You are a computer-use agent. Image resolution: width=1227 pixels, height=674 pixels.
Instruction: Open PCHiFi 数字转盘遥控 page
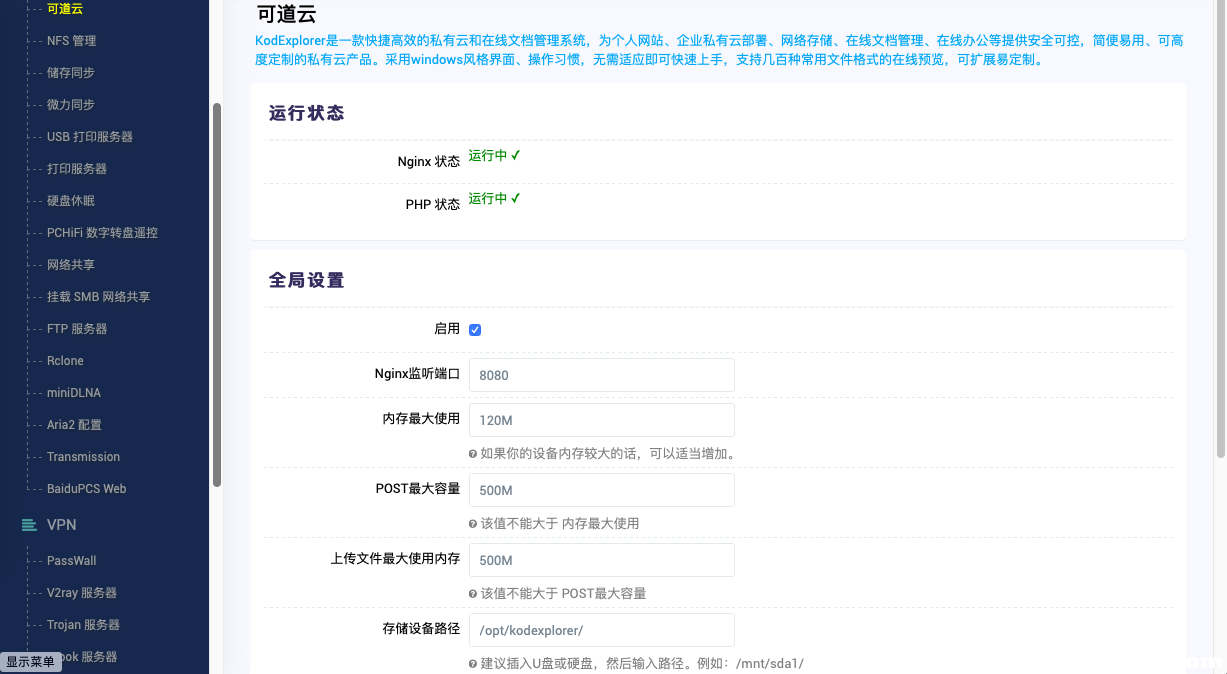(102, 233)
